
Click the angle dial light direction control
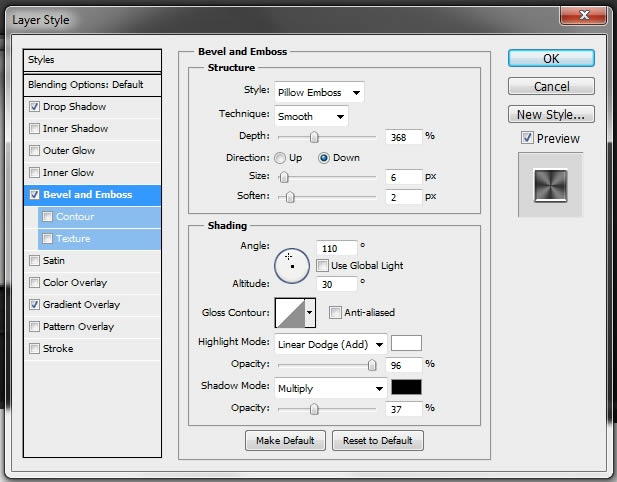coord(292,266)
